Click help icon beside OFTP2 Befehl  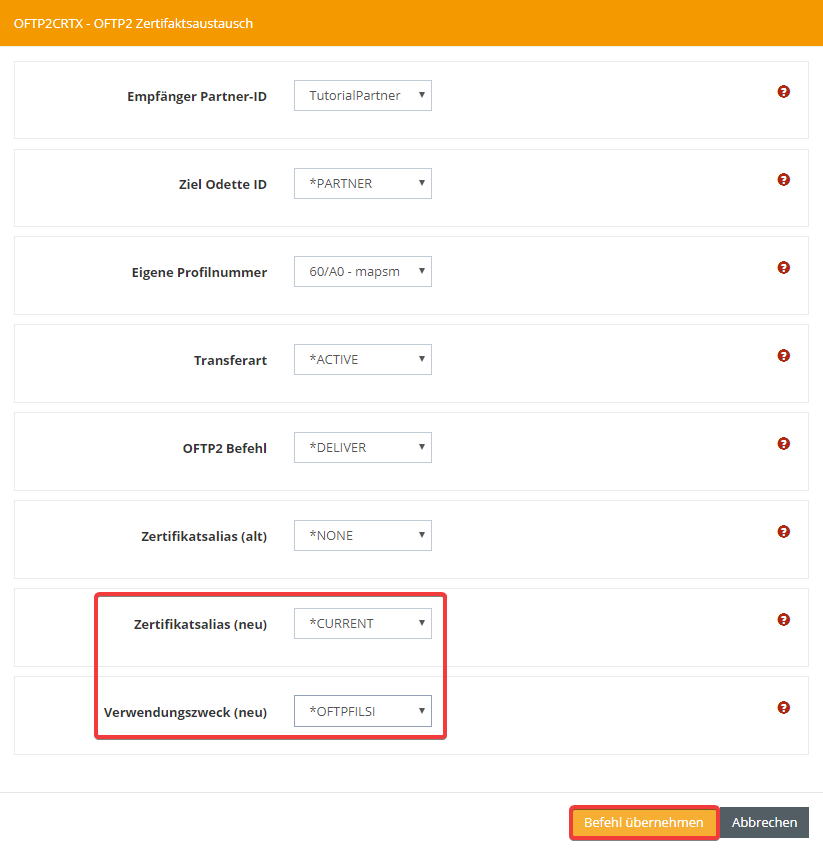point(784,444)
